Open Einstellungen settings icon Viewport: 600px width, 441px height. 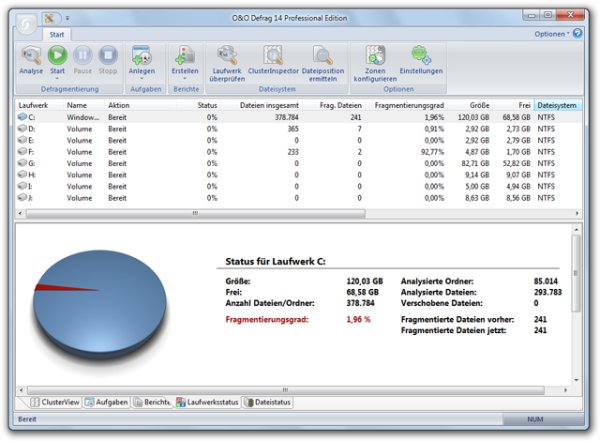(421, 56)
